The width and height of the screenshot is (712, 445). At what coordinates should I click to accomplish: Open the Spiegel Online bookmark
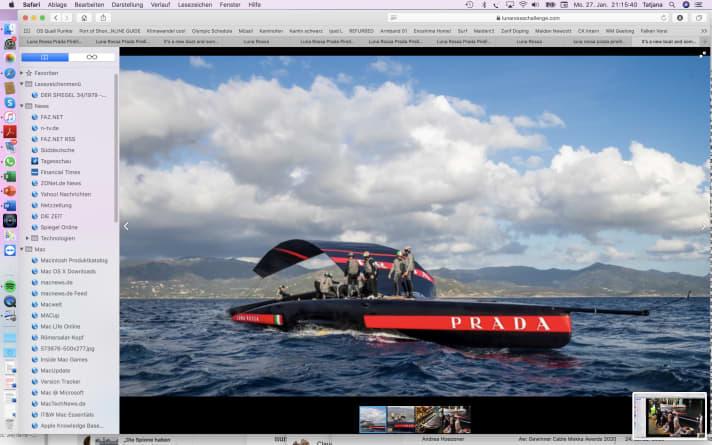pyautogui.click(x=54, y=227)
